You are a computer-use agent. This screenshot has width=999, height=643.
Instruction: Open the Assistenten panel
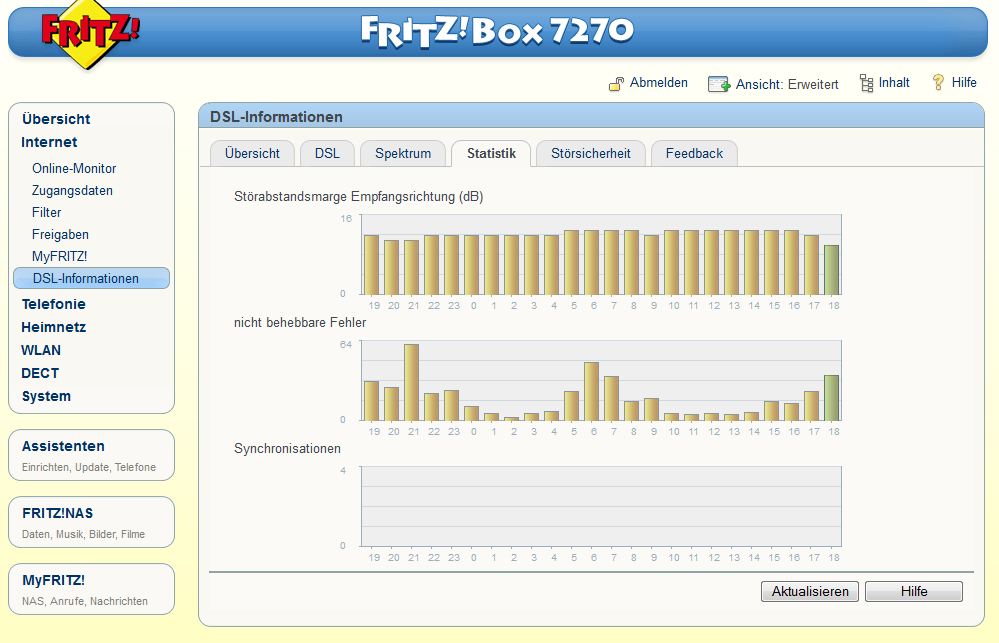pos(91,455)
